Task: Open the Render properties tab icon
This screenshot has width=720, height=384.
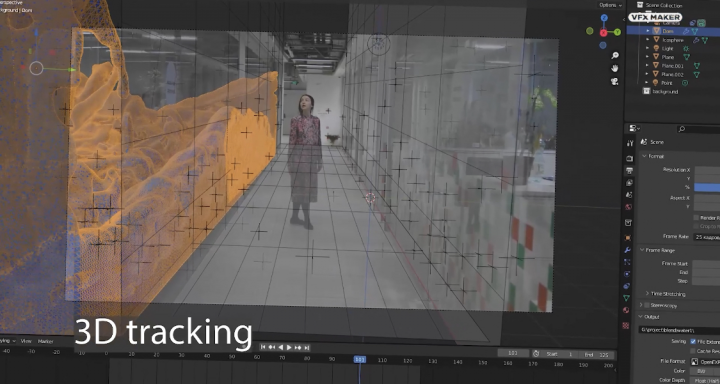Action: coord(629,158)
